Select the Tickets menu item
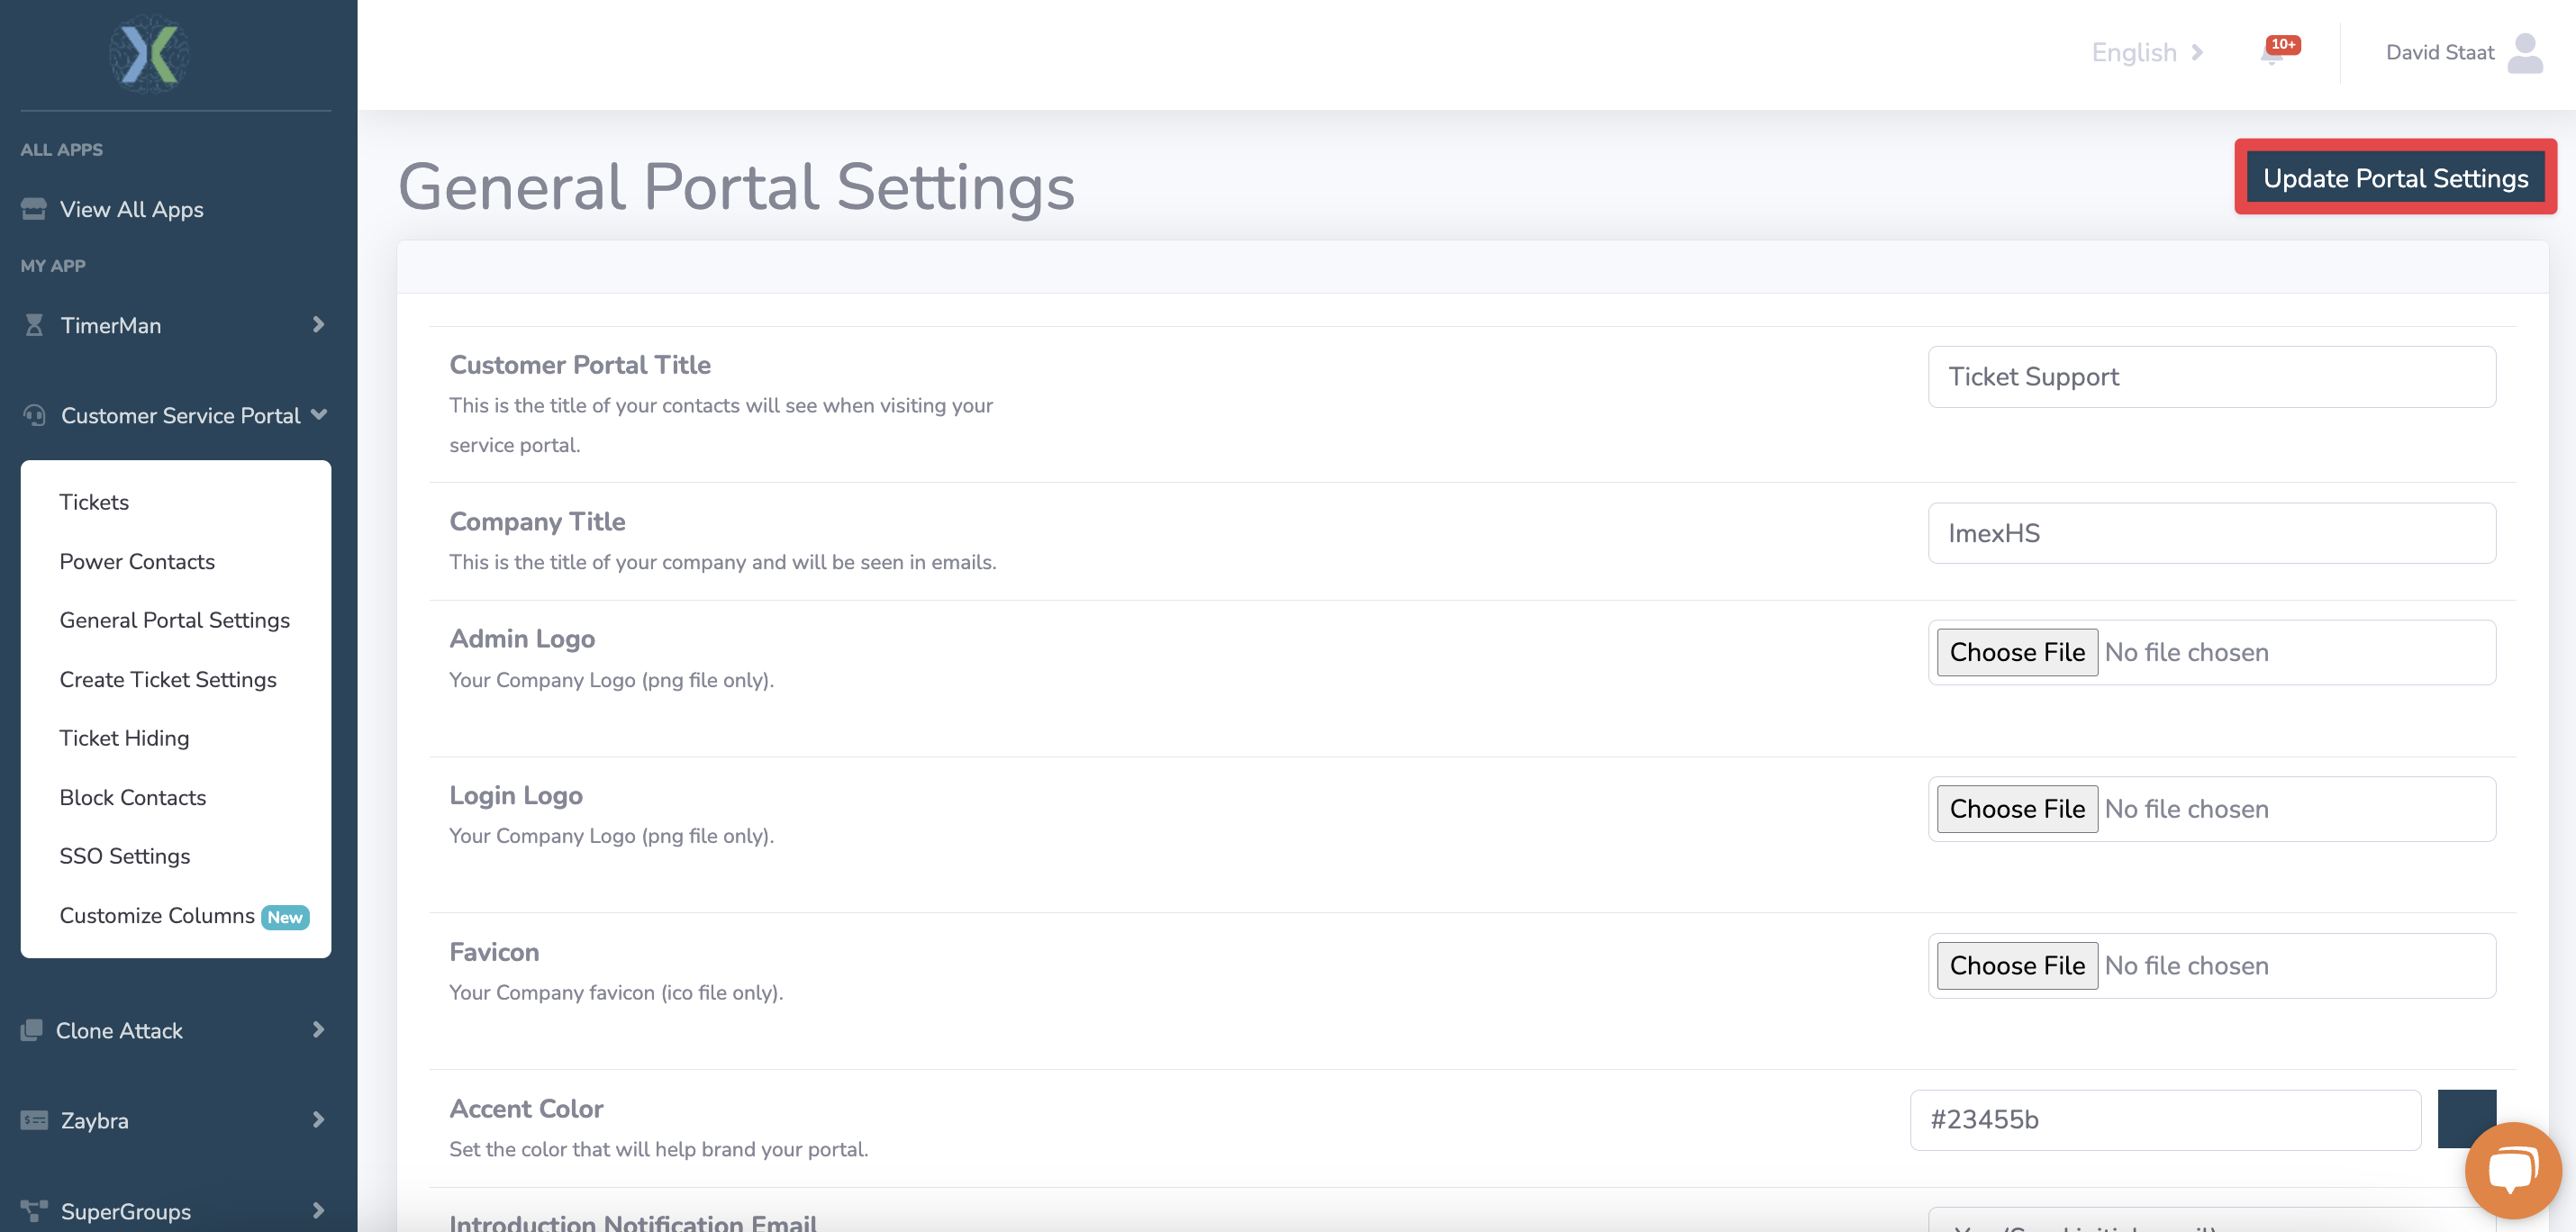This screenshot has width=2576, height=1232. 94,501
